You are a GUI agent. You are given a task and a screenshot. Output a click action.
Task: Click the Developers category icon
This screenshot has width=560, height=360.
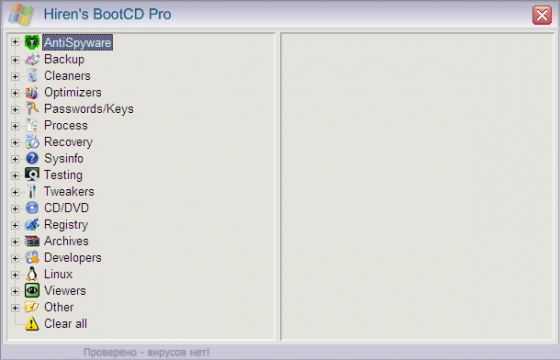(x=32, y=258)
